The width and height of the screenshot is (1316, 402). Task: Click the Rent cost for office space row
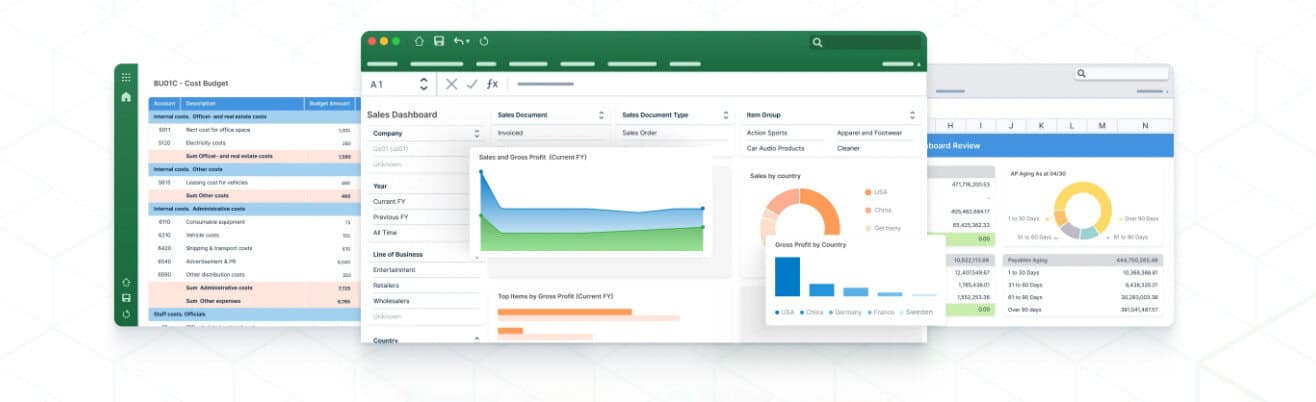click(x=252, y=130)
